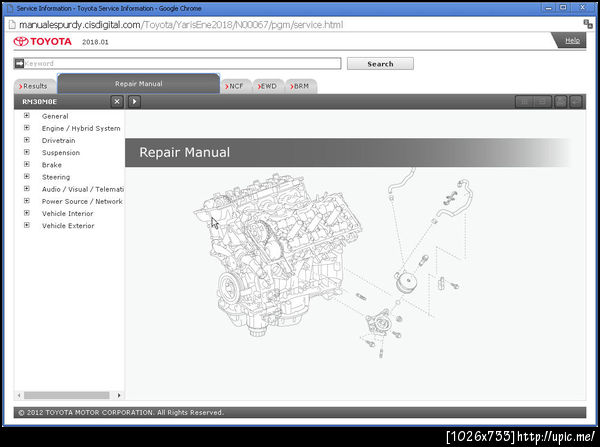Click the arrow icon beside keyword field
The width and height of the screenshot is (600, 447).
(x=19, y=63)
